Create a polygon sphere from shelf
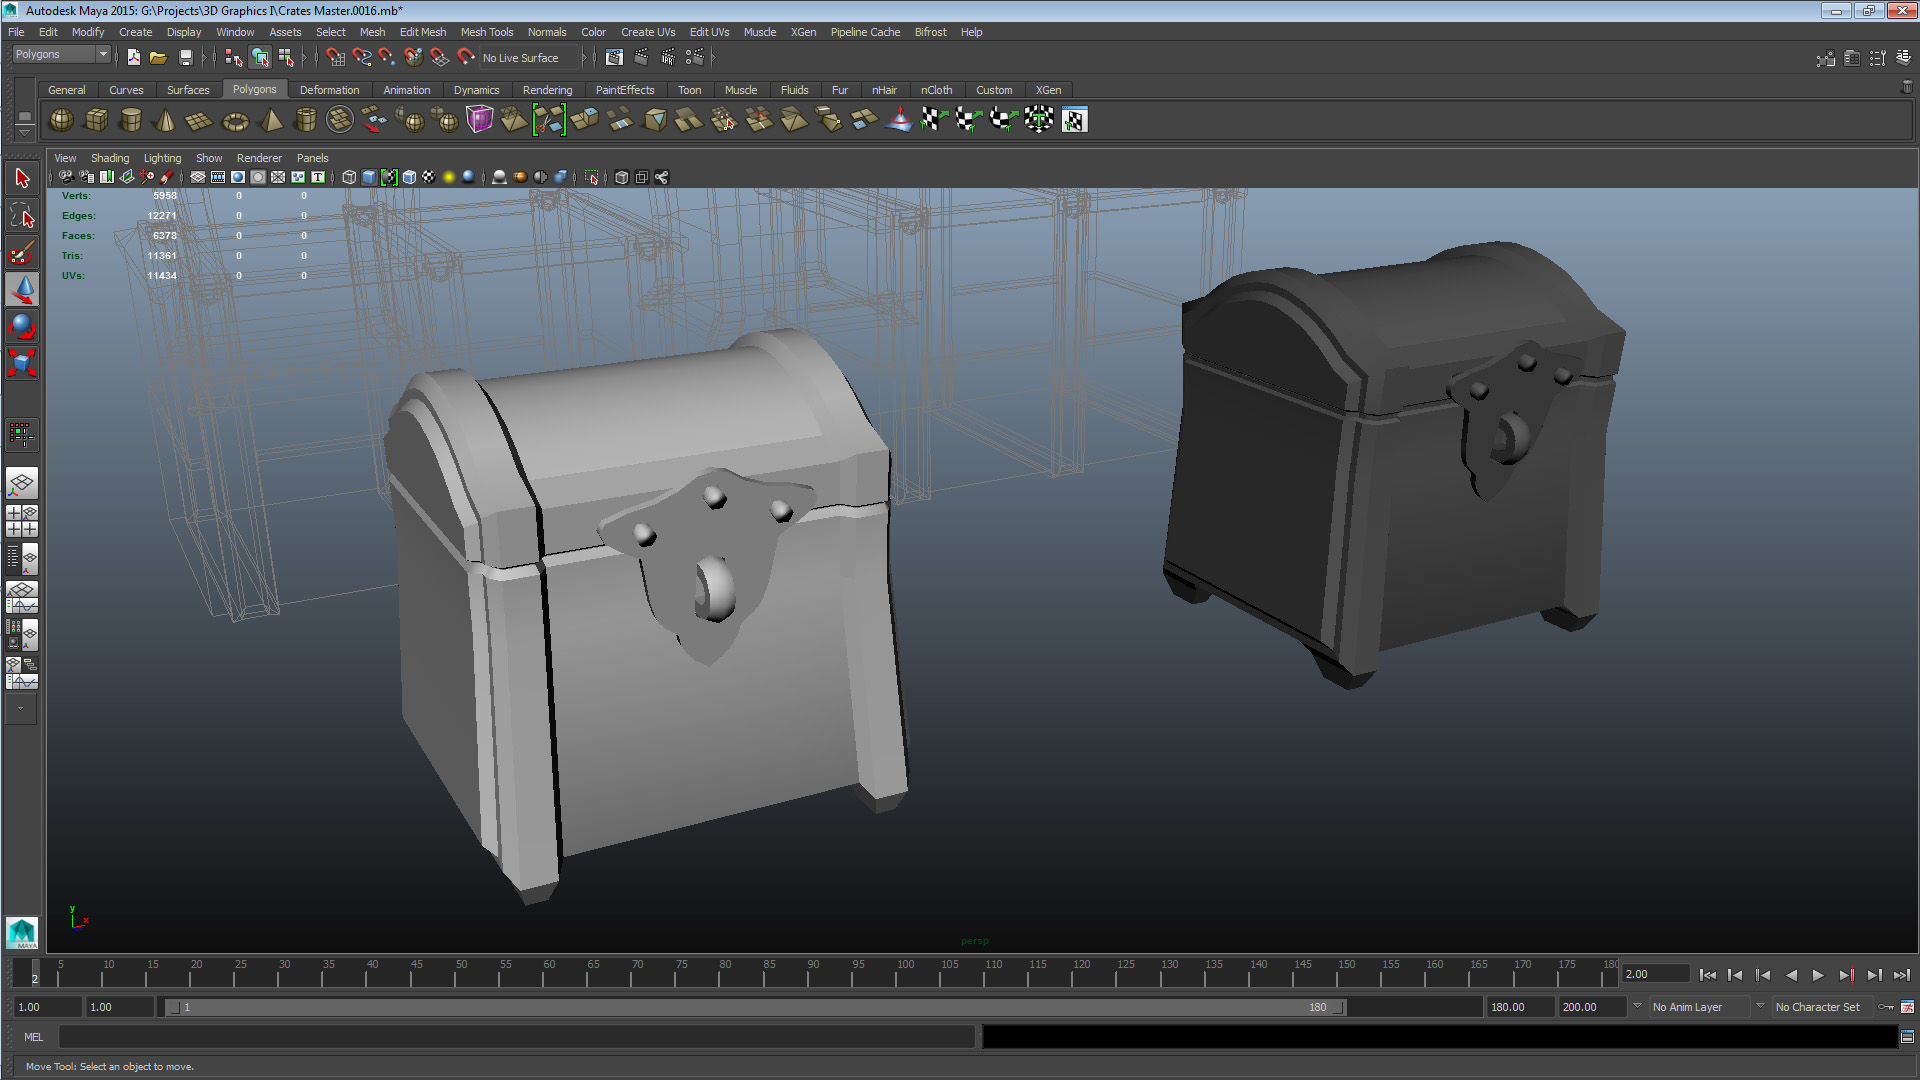 [x=61, y=120]
